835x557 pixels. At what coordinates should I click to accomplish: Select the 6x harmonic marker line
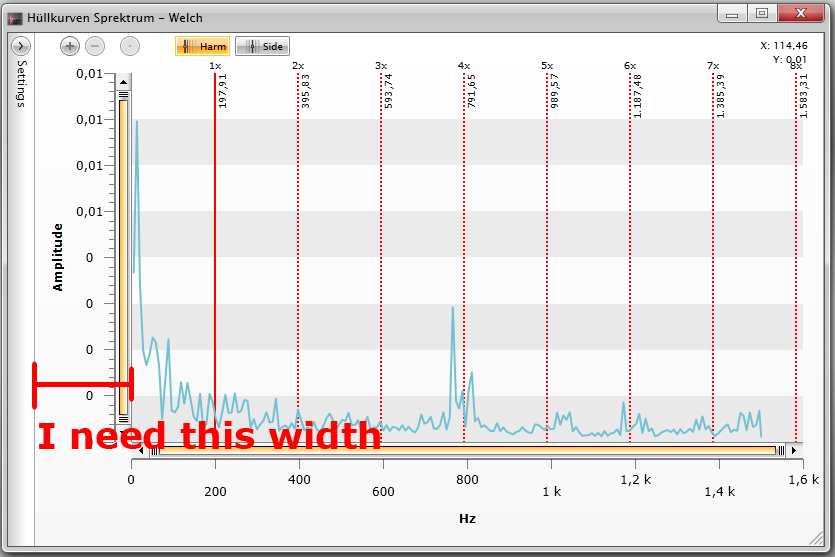click(630, 256)
